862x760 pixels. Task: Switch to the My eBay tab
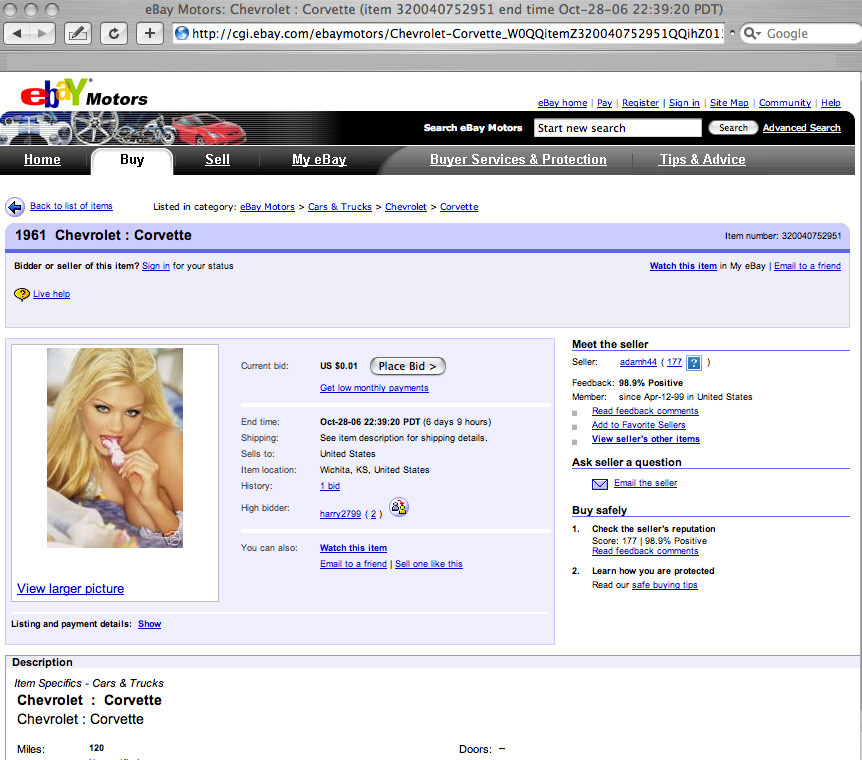(x=319, y=160)
